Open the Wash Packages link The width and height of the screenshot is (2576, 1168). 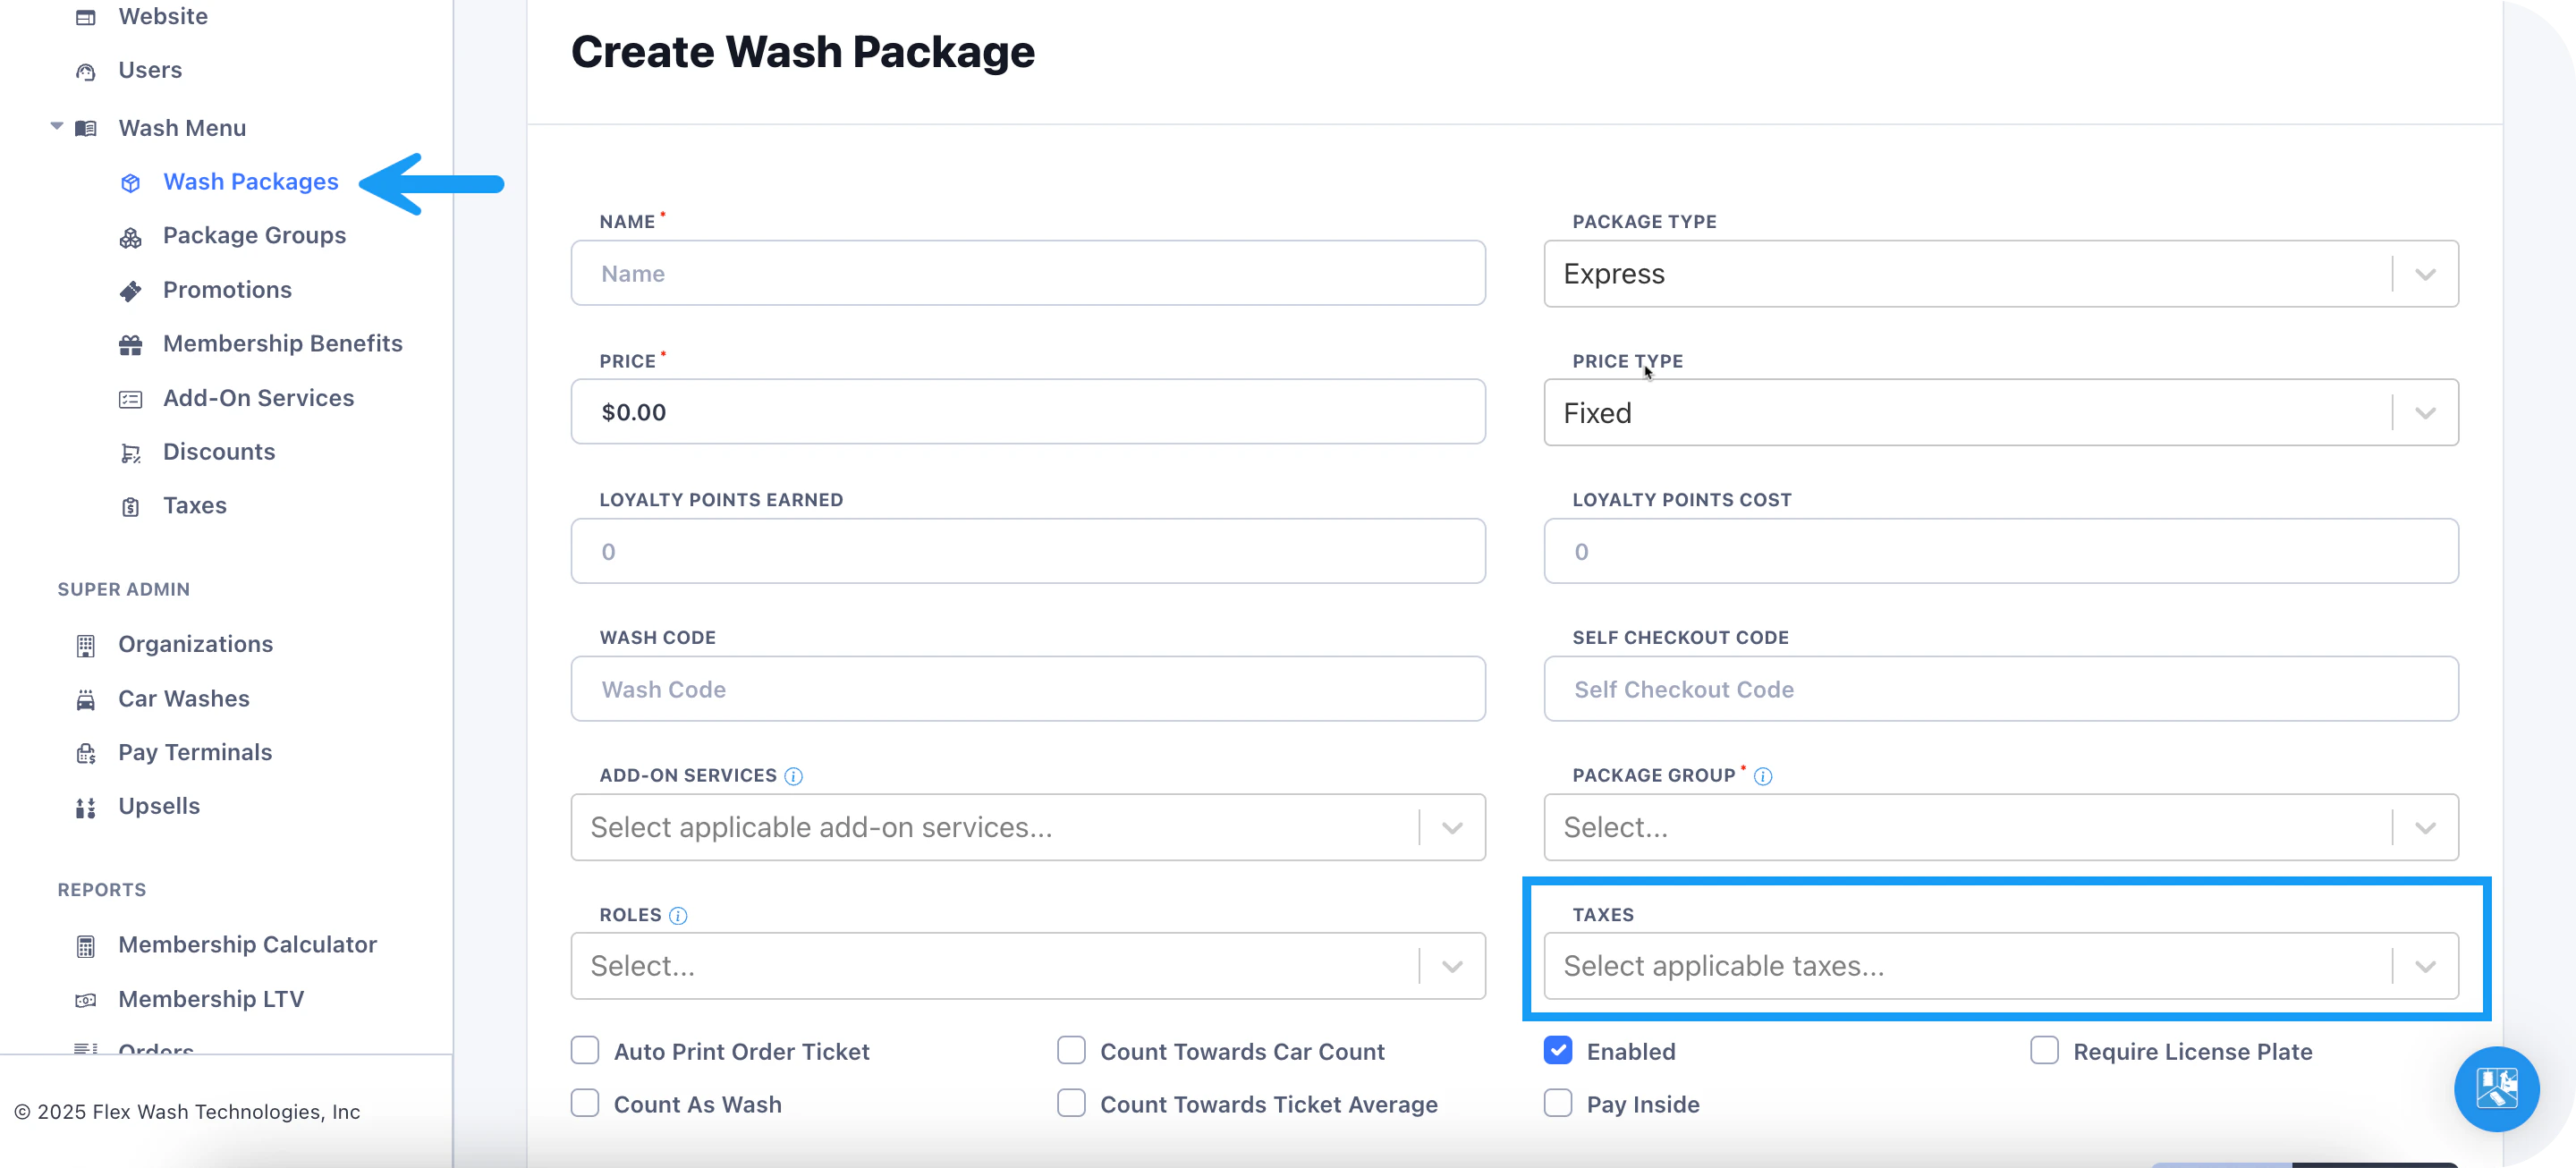[x=250, y=182]
